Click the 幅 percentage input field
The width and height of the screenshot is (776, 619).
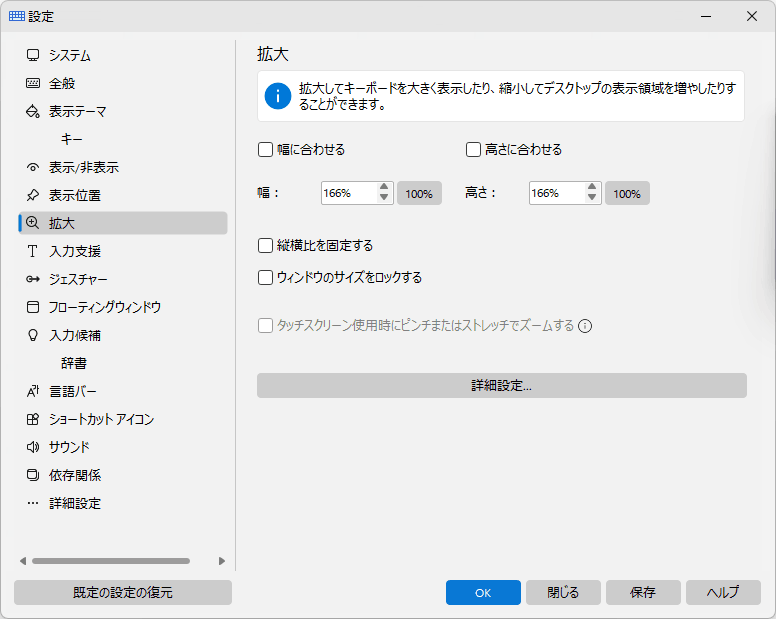coord(349,193)
